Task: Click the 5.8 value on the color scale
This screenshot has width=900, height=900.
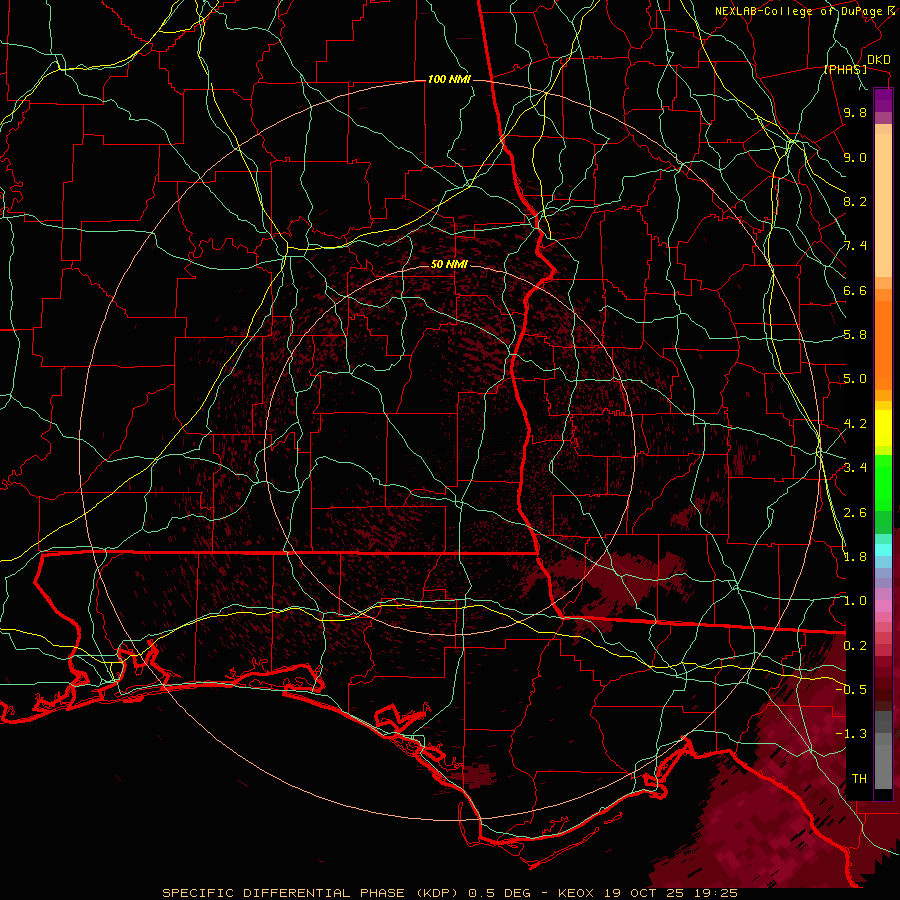Action: coord(855,335)
